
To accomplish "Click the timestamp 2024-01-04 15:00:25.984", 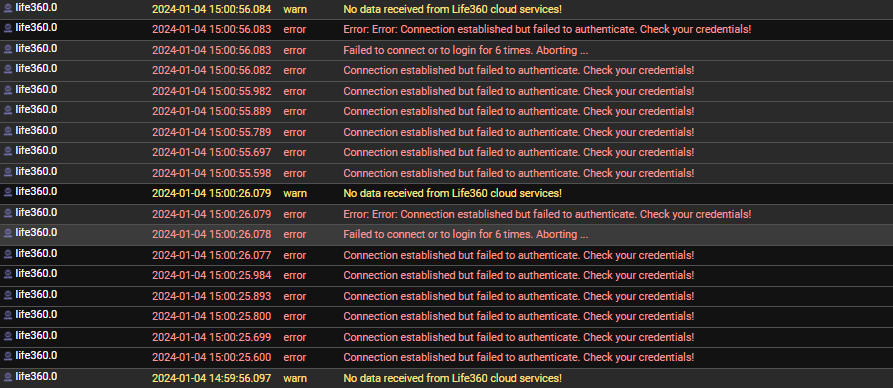I will 211,275.
